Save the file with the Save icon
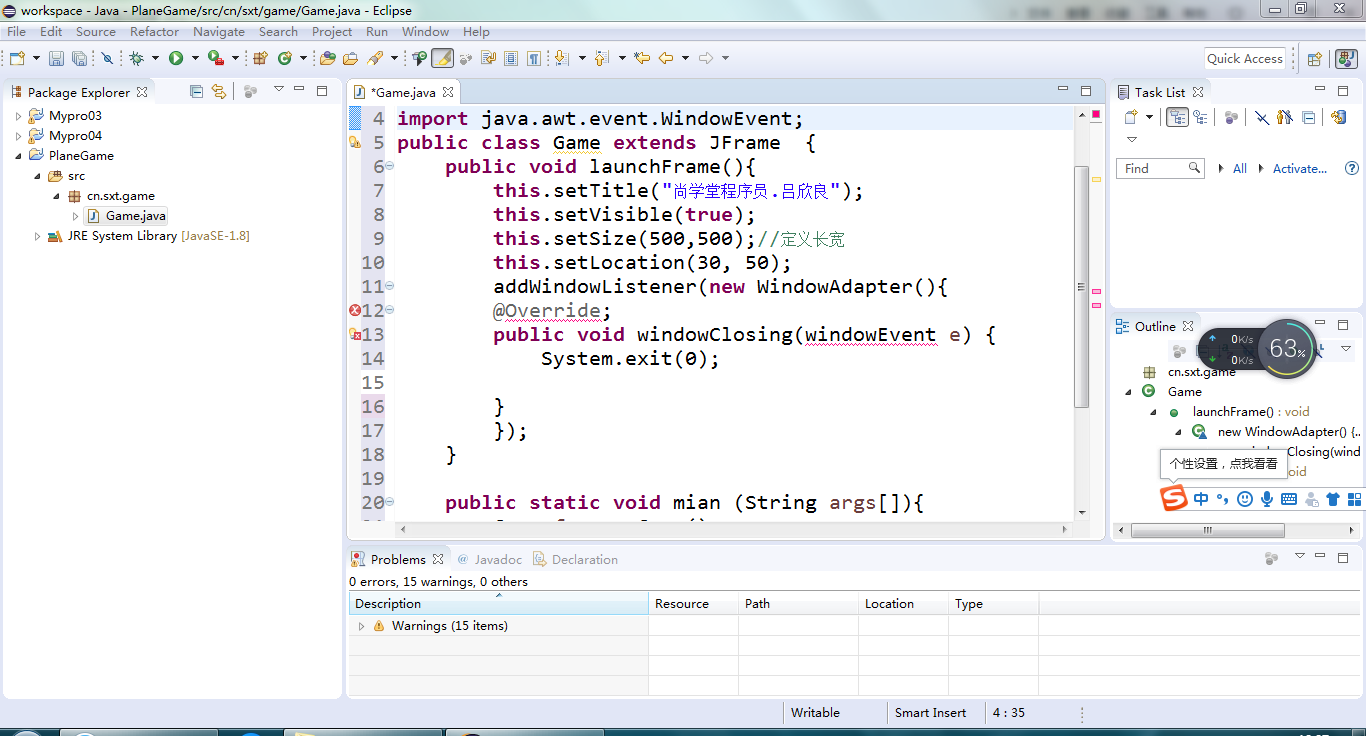 click(56, 58)
